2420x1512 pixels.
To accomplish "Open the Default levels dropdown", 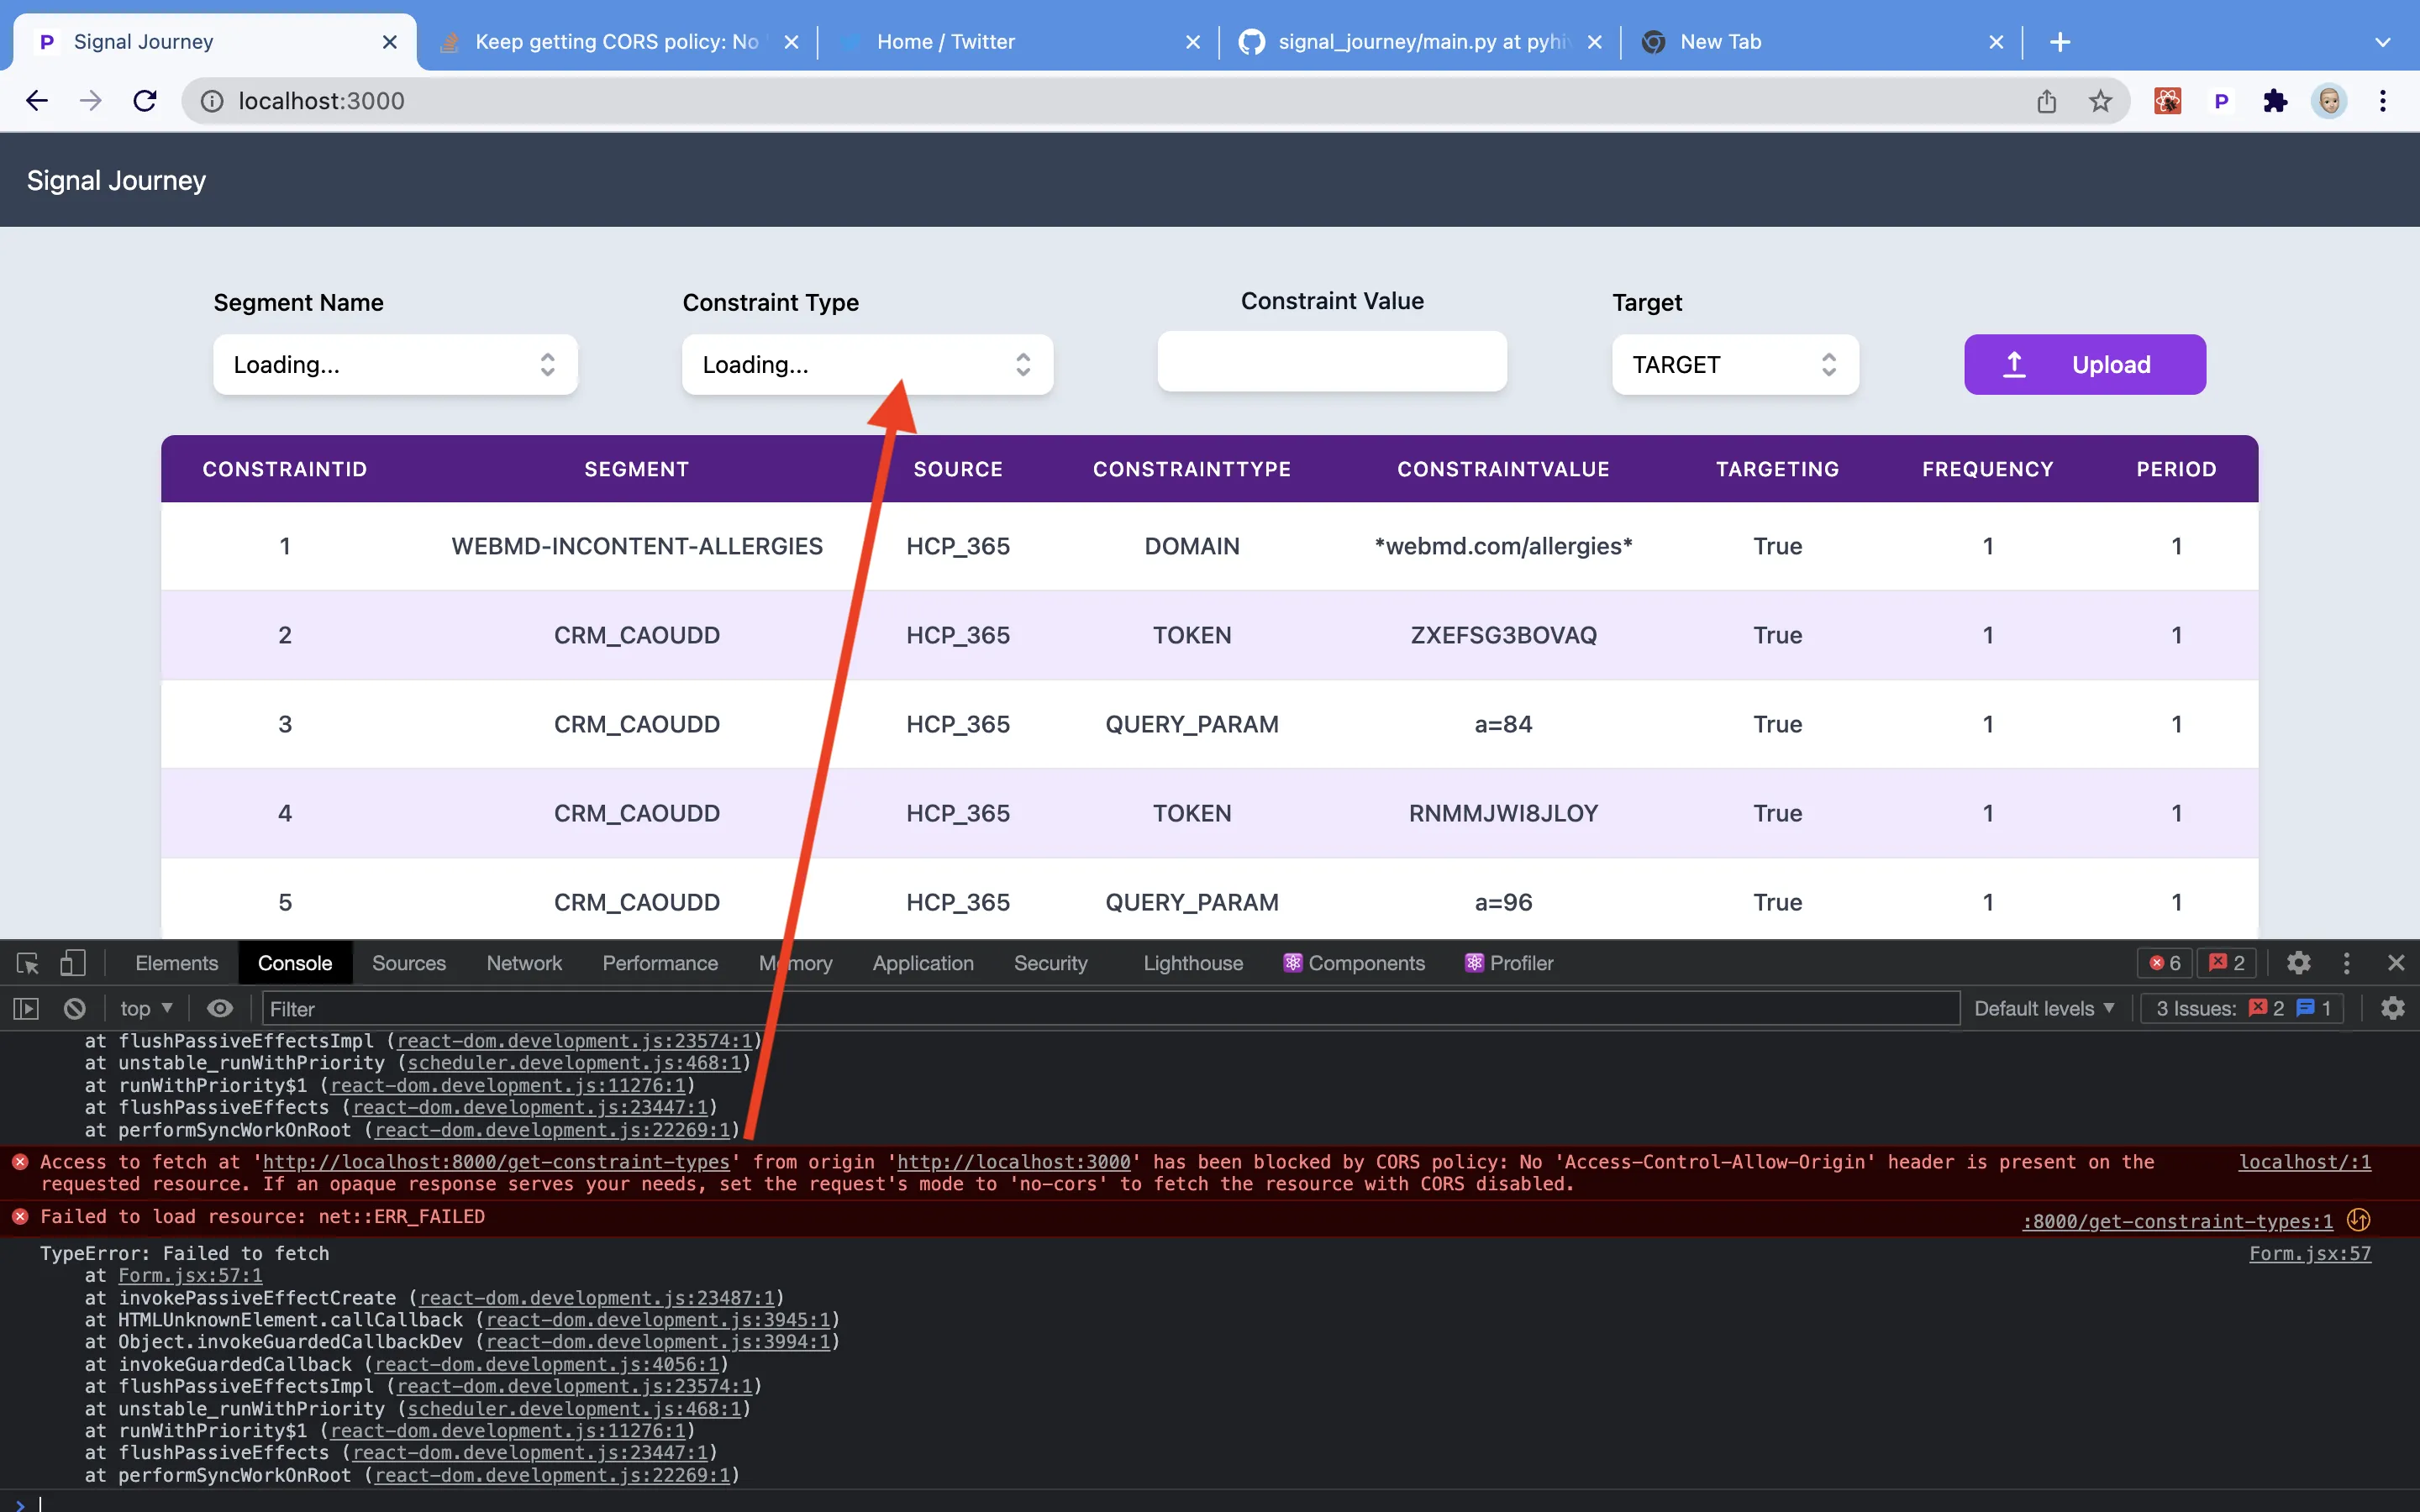I will tap(2043, 1008).
